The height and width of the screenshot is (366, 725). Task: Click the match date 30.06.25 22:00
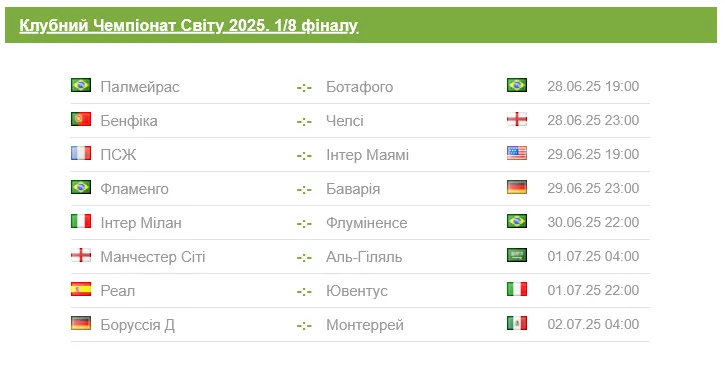[593, 222]
